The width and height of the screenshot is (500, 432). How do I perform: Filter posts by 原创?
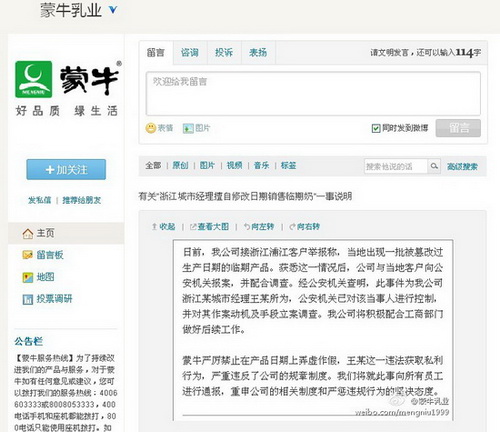180,165
